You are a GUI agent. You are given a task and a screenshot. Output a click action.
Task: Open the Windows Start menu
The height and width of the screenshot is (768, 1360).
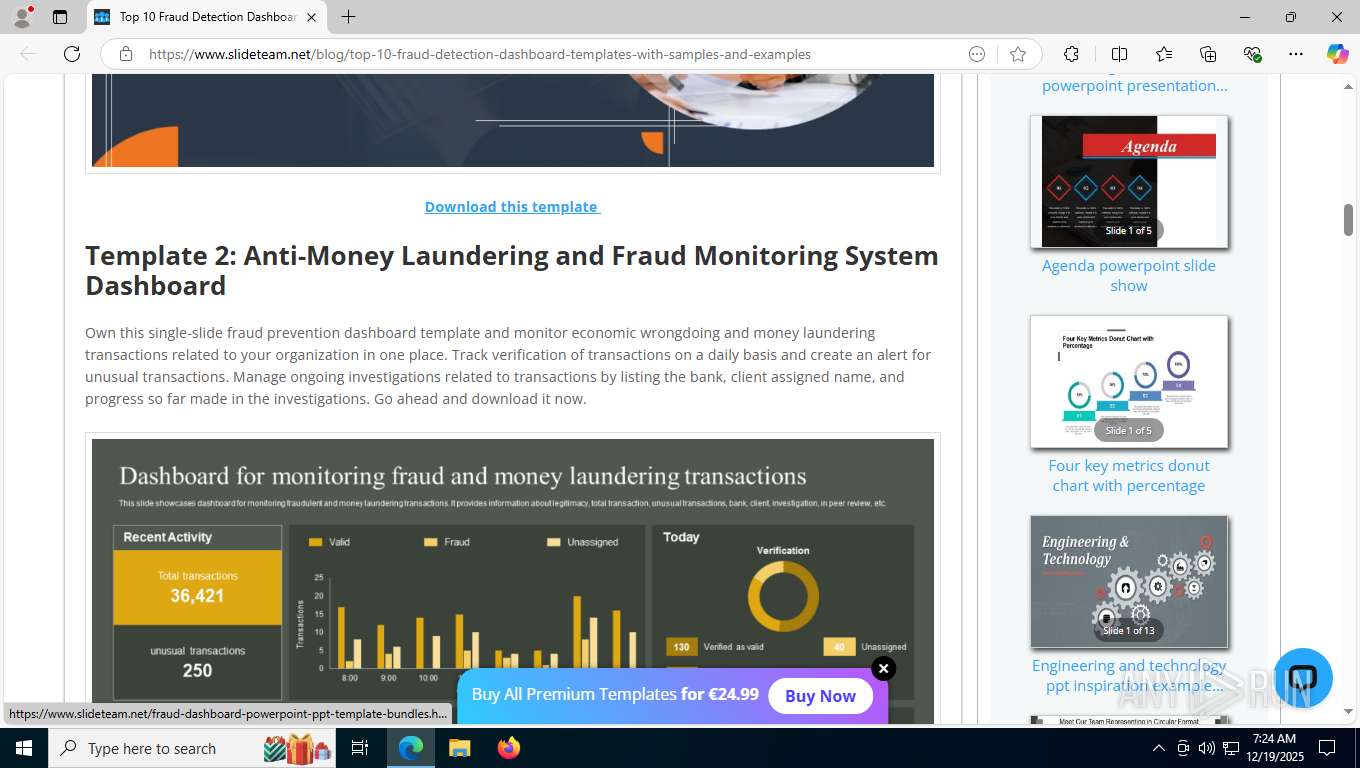tap(23, 748)
